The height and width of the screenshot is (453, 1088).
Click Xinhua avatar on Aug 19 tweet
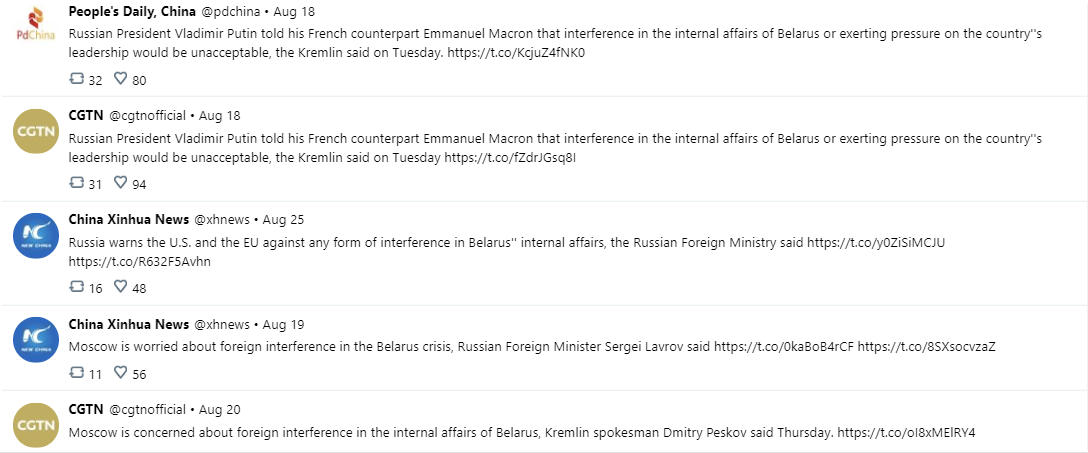pyautogui.click(x=36, y=339)
